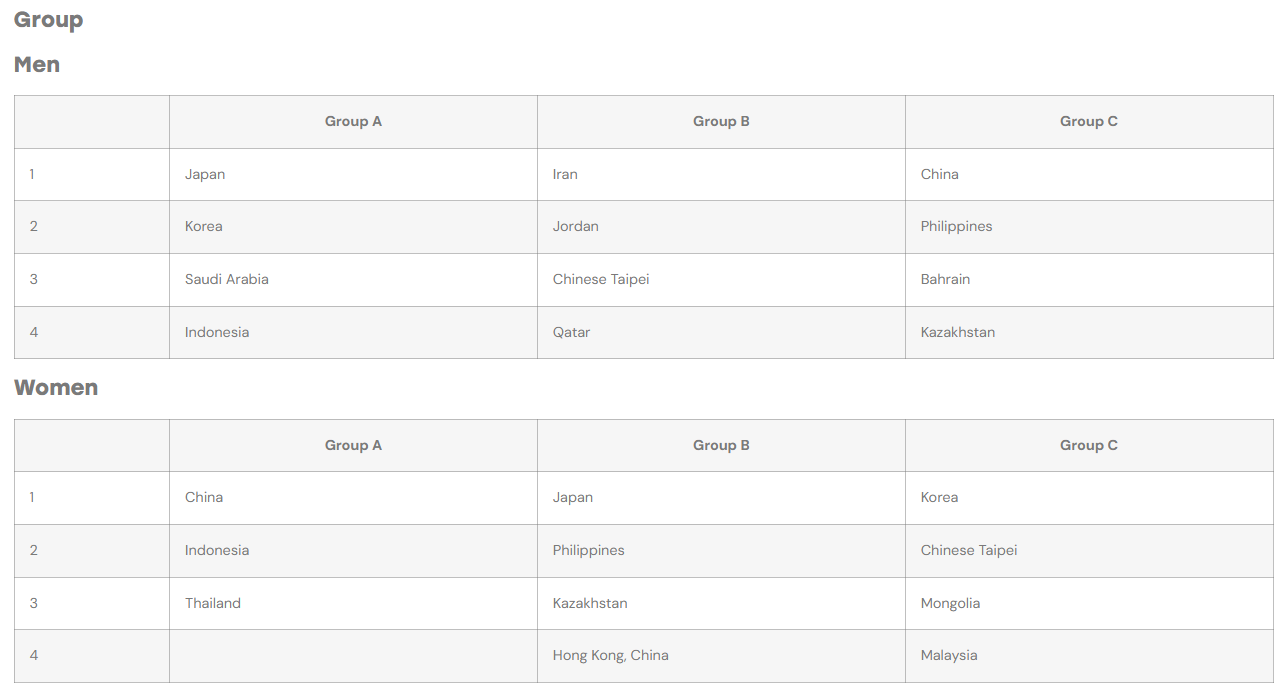
Task: Click the Qatar cell in Men Group B
Action: tap(721, 332)
